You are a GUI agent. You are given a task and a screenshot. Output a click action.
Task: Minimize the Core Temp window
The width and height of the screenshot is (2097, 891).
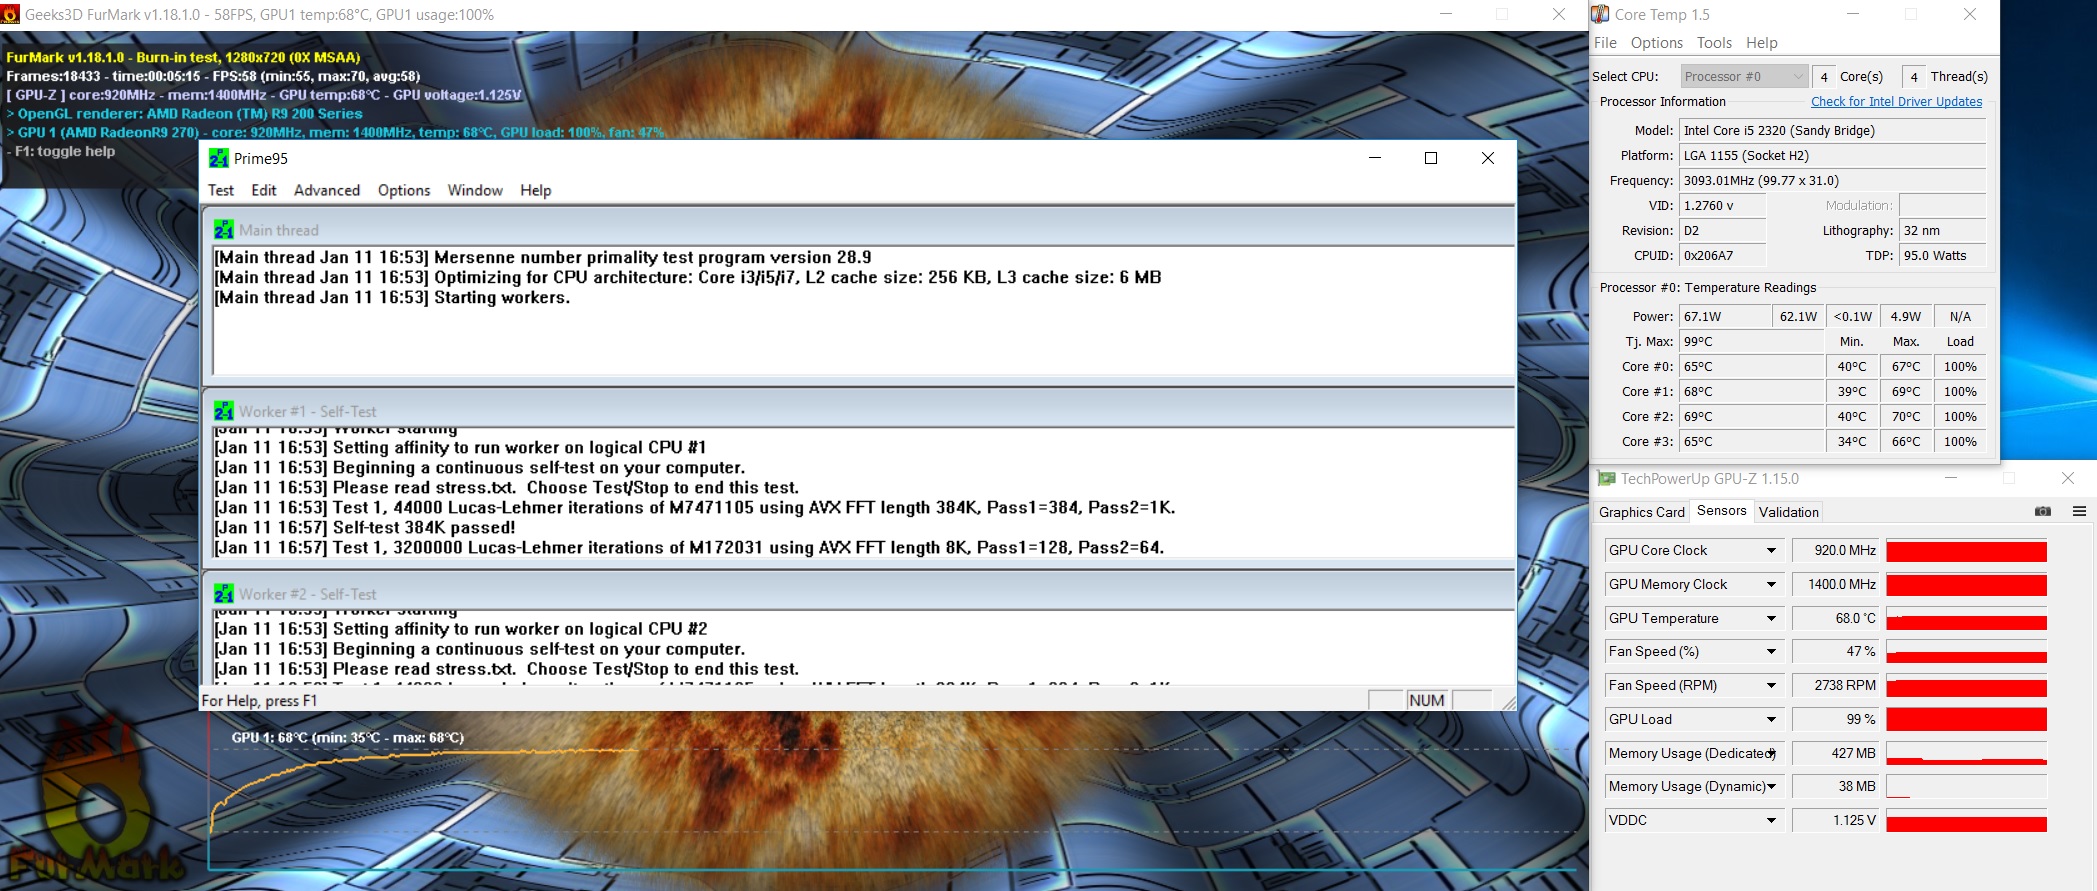(1853, 14)
